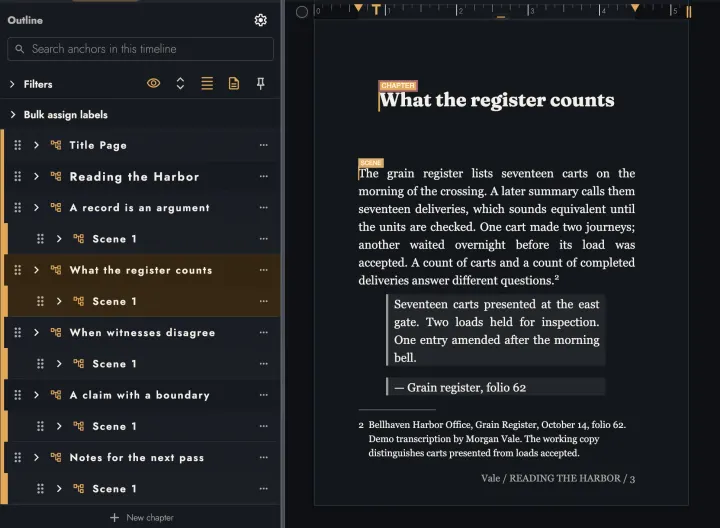720x528 pixels.
Task: Open options for Scene 1 under What the register counts
Action: 264,301
